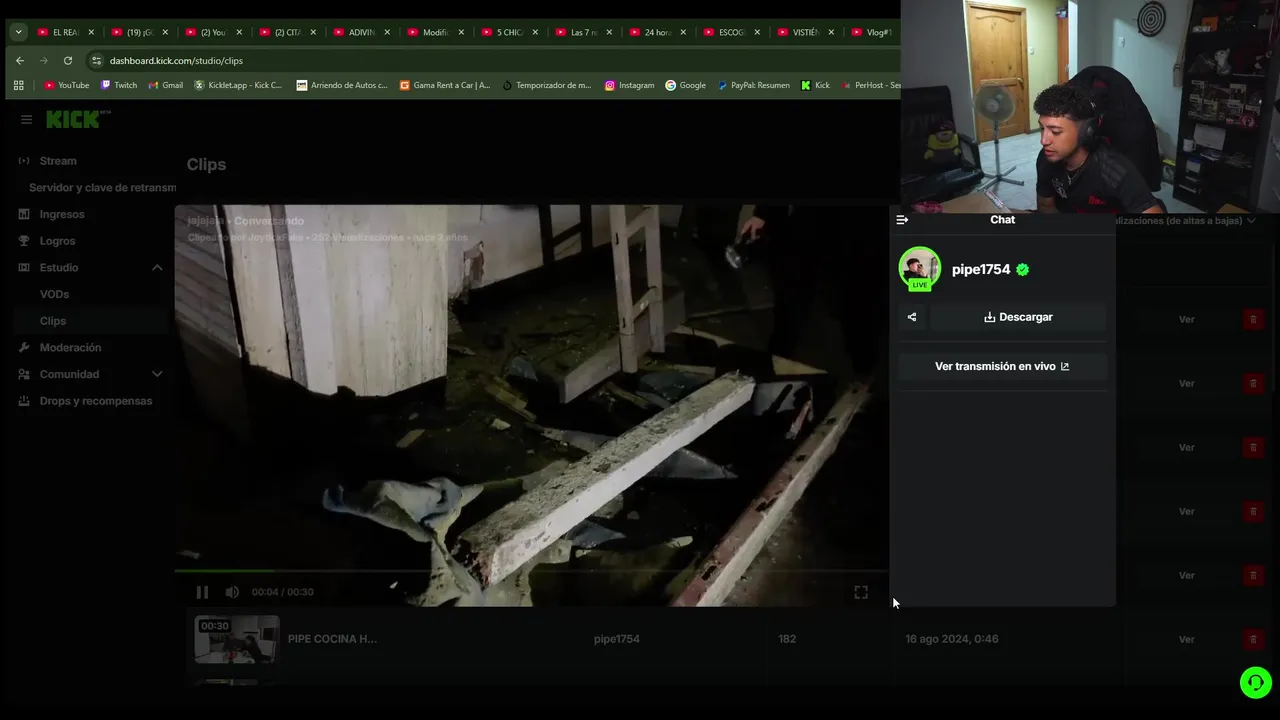Click Descargar to download clip

[x=1018, y=317]
